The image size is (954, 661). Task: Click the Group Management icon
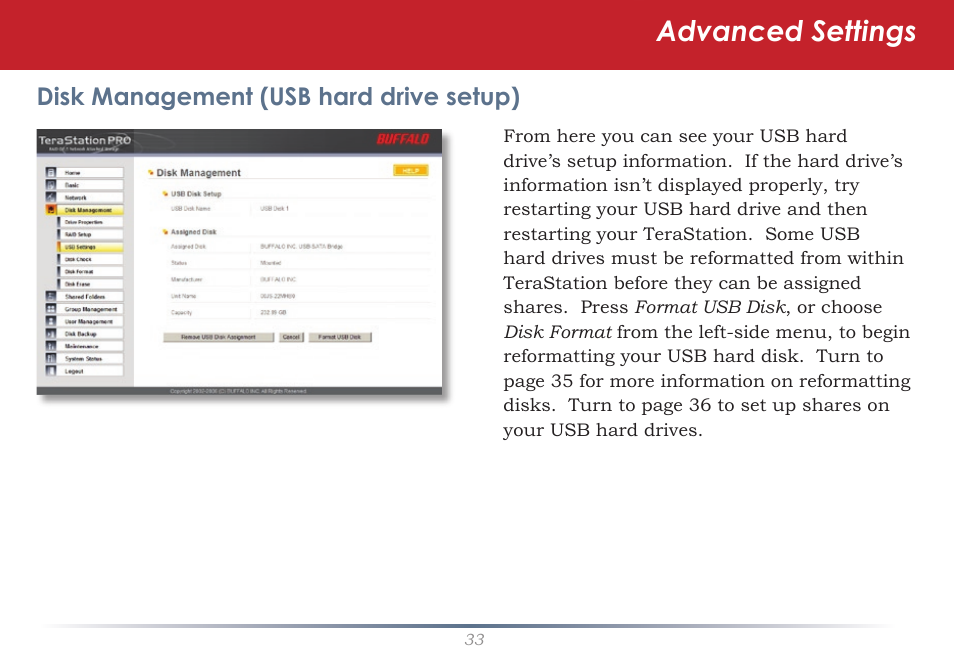pyautogui.click(x=51, y=309)
